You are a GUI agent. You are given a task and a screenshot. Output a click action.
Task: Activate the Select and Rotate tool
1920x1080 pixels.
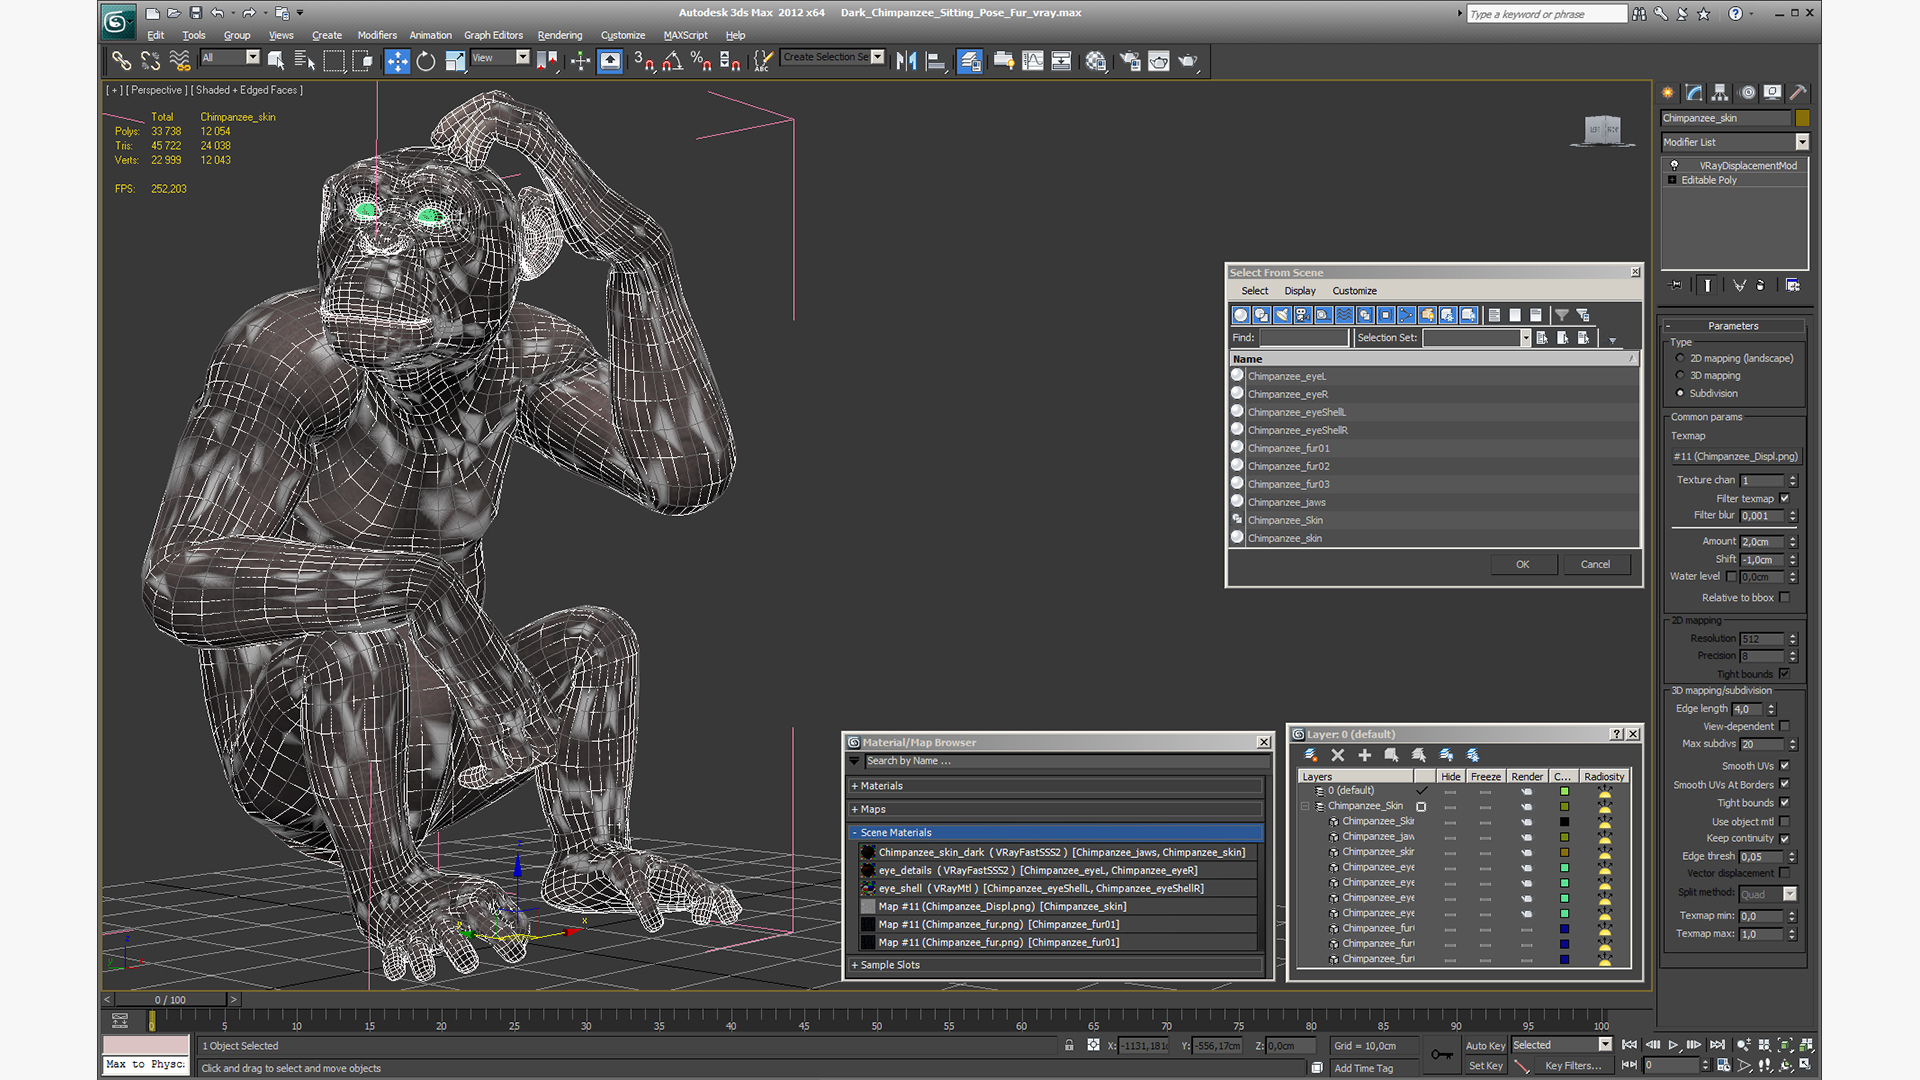(426, 61)
